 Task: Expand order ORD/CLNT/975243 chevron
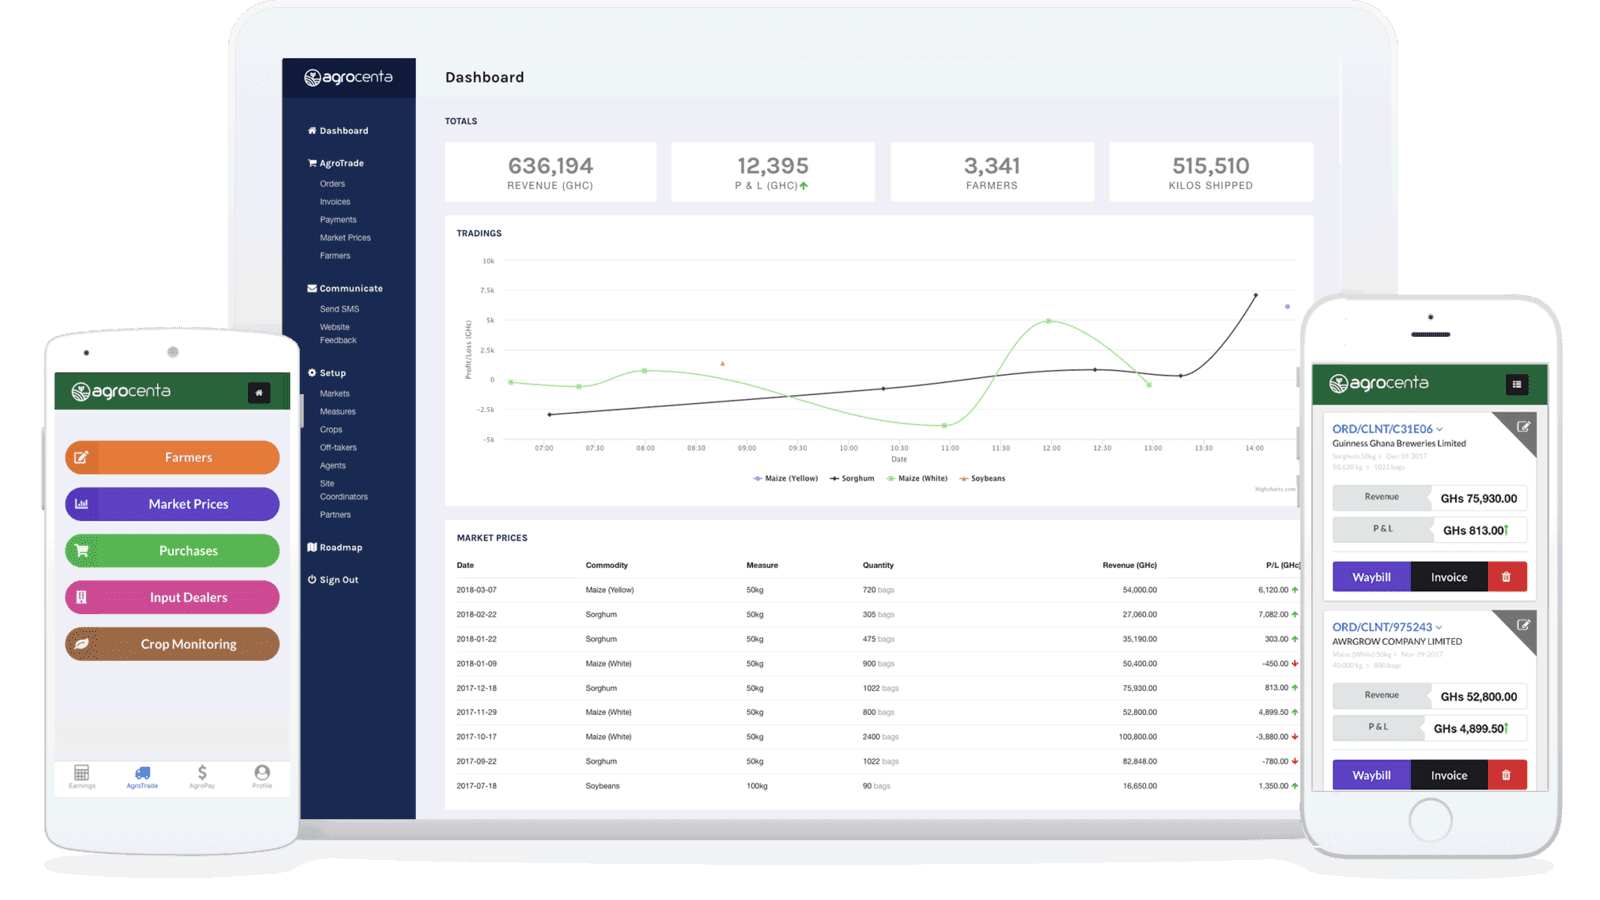[1439, 628]
